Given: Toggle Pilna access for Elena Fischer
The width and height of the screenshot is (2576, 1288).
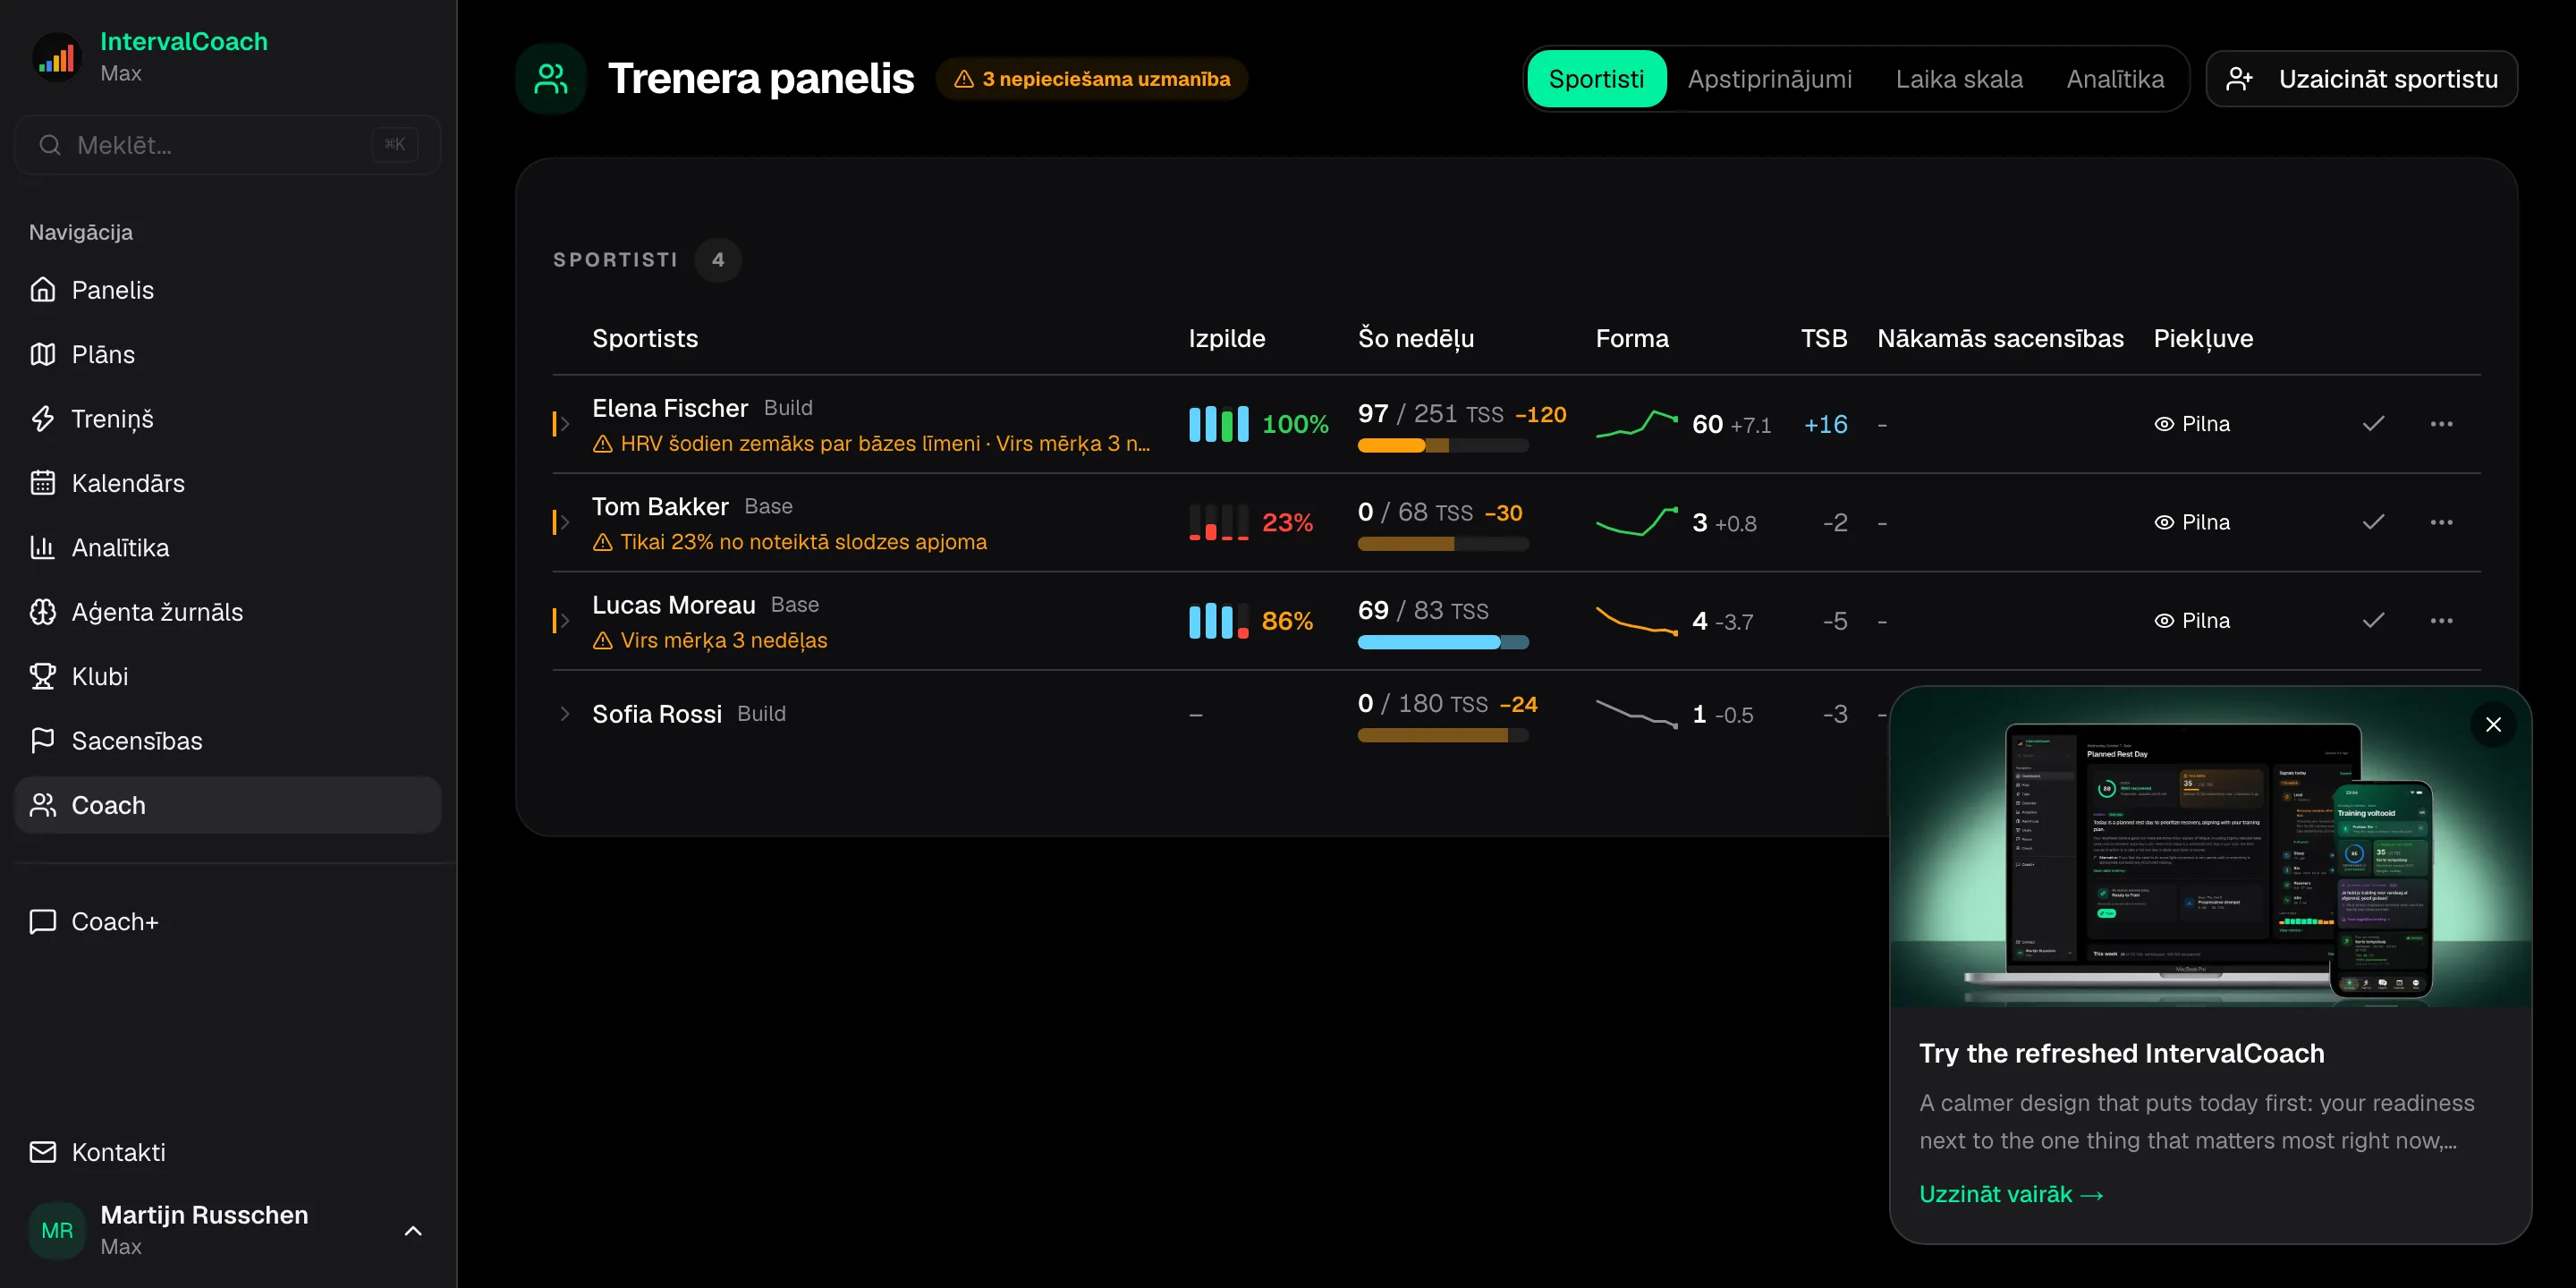Looking at the screenshot, I should 2192,424.
